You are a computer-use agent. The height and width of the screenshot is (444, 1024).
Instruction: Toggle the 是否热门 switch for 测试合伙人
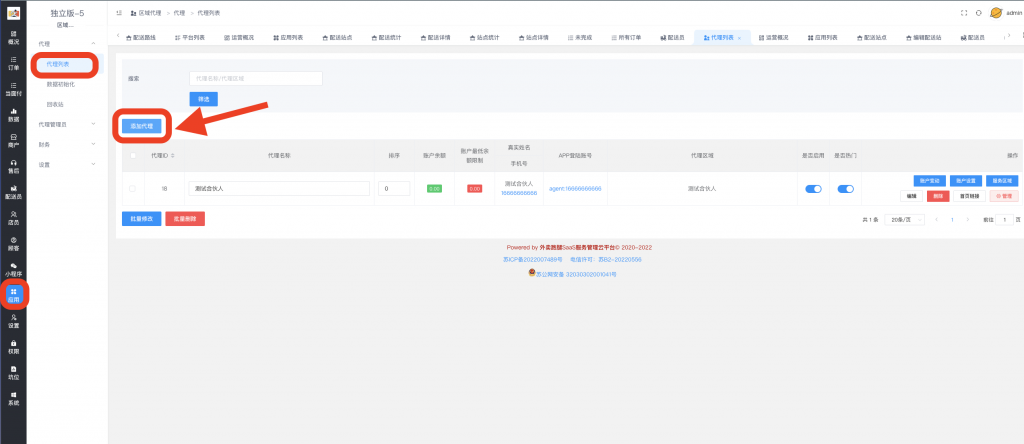846,189
